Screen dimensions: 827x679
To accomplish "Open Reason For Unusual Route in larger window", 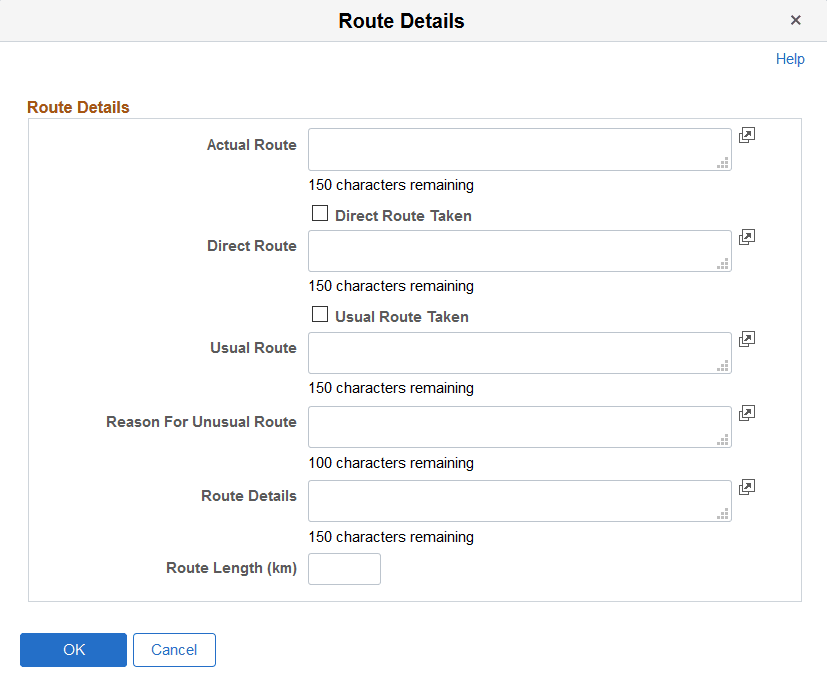I will pos(746,413).
